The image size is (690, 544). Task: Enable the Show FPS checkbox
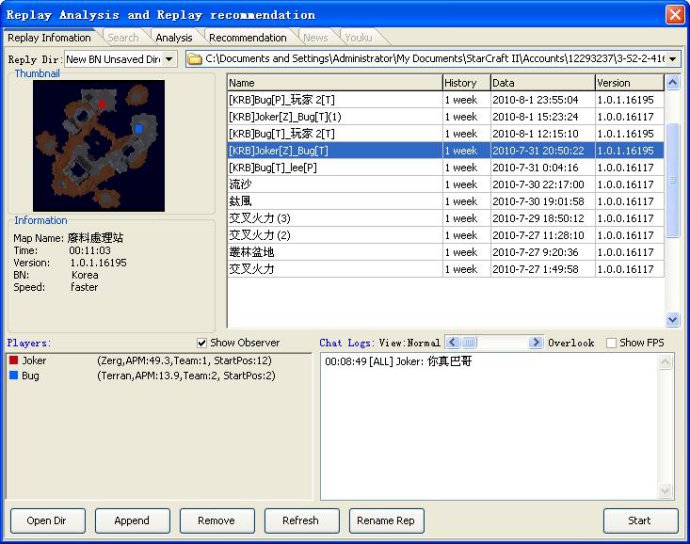(611, 343)
